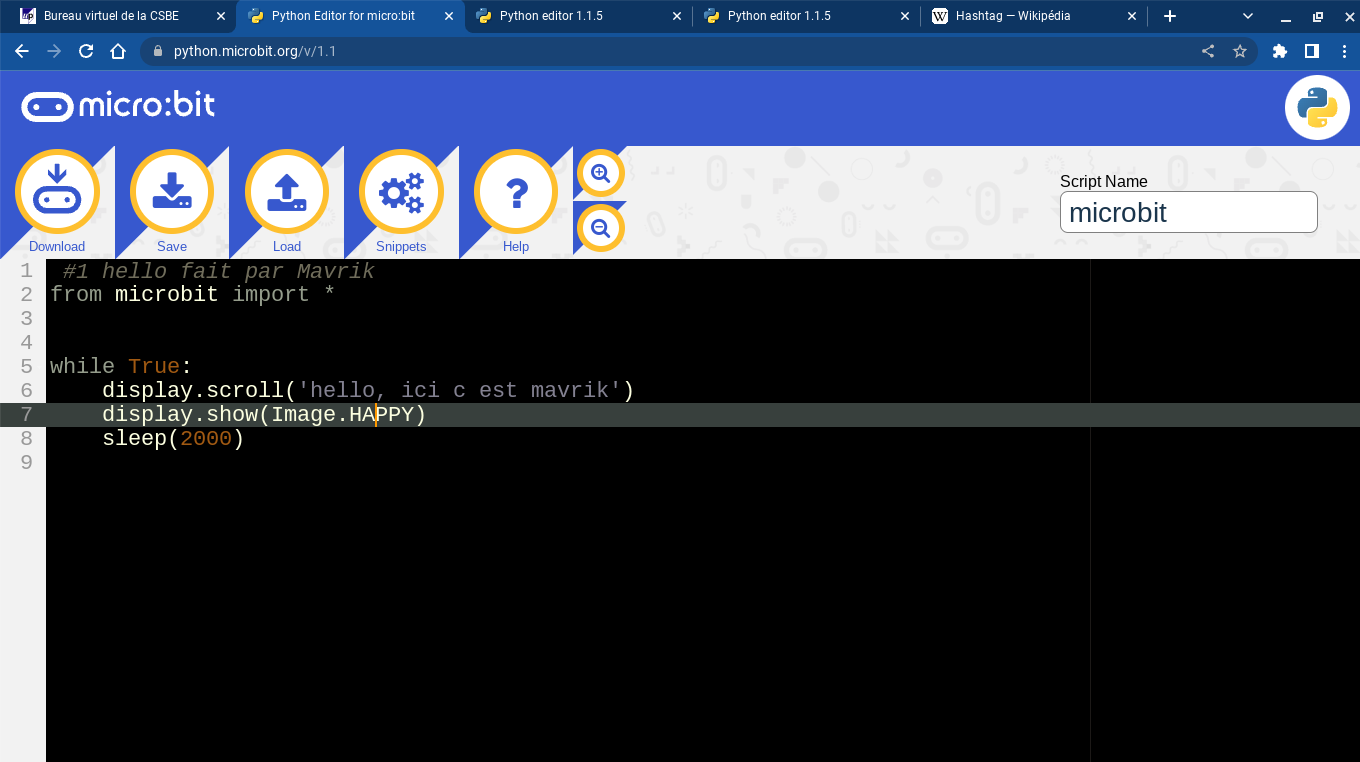Click the micro:bit logo
The width and height of the screenshot is (1360, 762).
(118, 105)
